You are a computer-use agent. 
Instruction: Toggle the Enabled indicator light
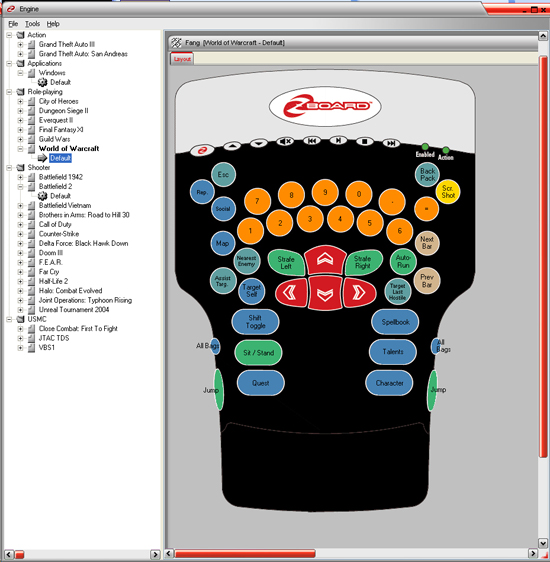tap(425, 147)
